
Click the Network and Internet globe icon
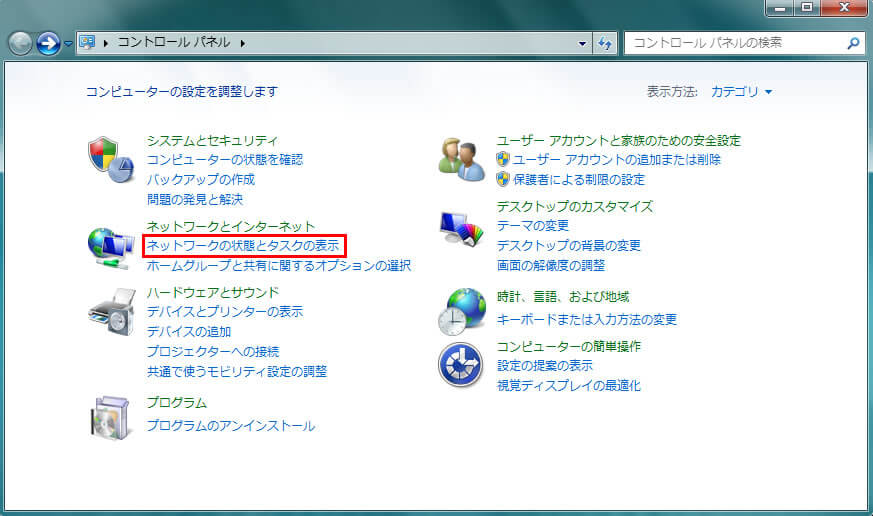click(111, 248)
